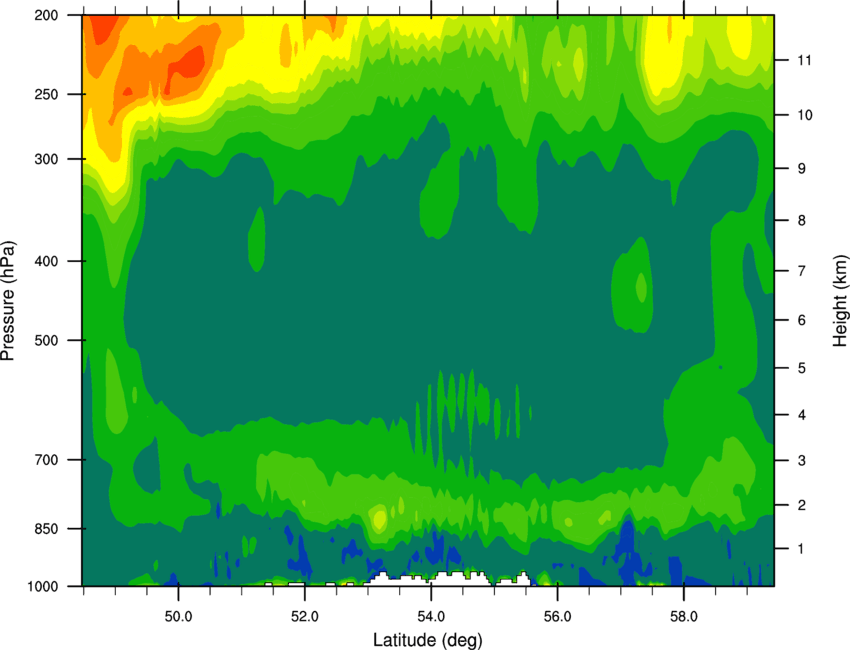Click the Latitude (deg) axis title
Image resolution: width=850 pixels, height=650 pixels.
click(x=428, y=640)
